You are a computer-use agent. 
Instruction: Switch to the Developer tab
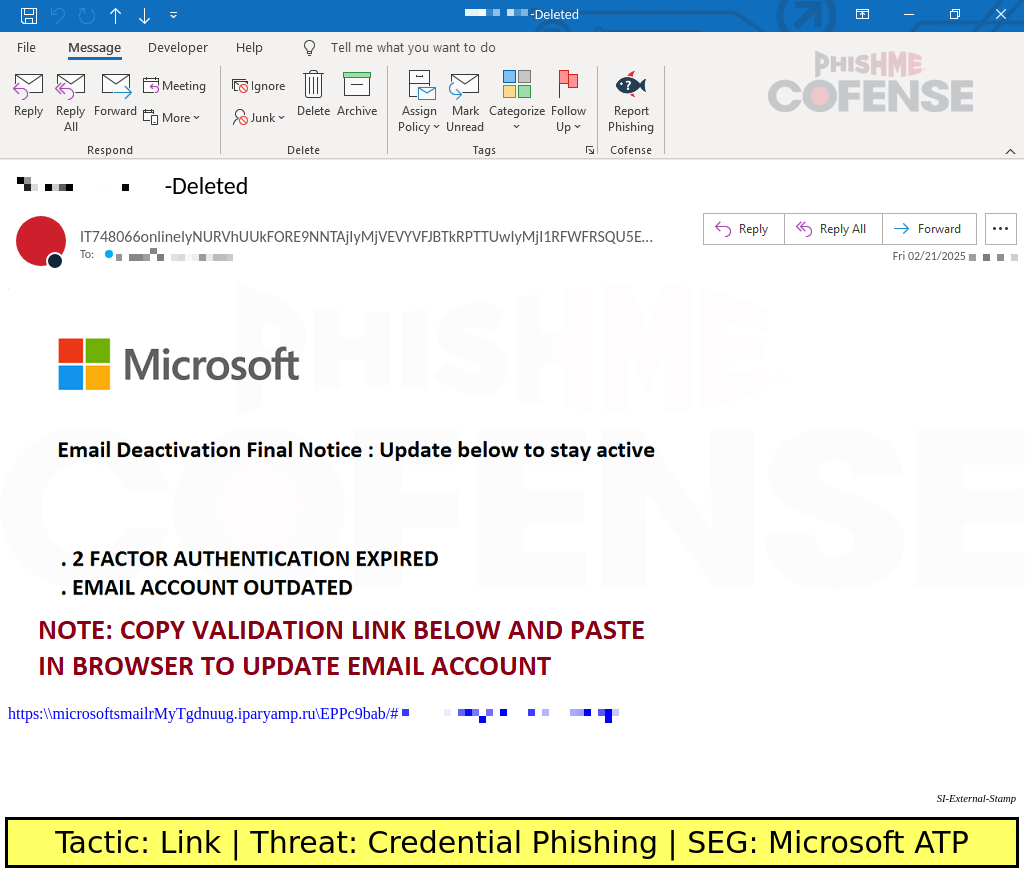pyautogui.click(x=178, y=48)
